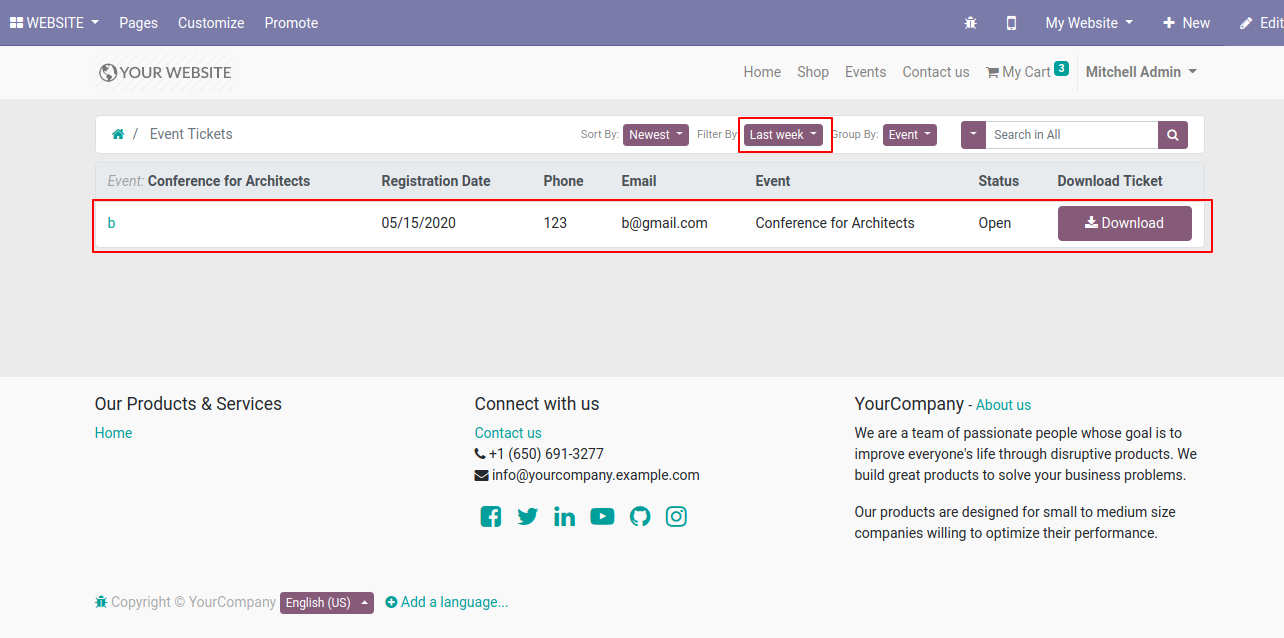The image size is (1284, 638).
Task: Open the Pages menu
Action: (138, 22)
